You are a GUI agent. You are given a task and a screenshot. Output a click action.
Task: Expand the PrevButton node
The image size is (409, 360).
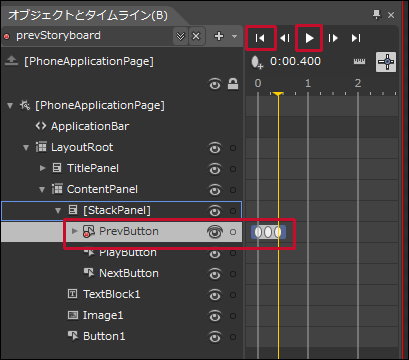(75, 231)
